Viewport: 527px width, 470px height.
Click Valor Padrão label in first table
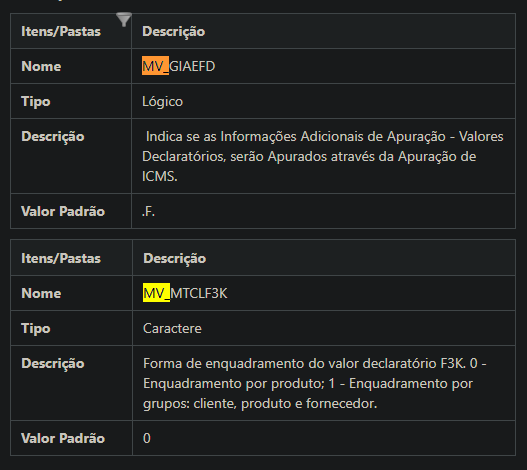click(x=63, y=211)
